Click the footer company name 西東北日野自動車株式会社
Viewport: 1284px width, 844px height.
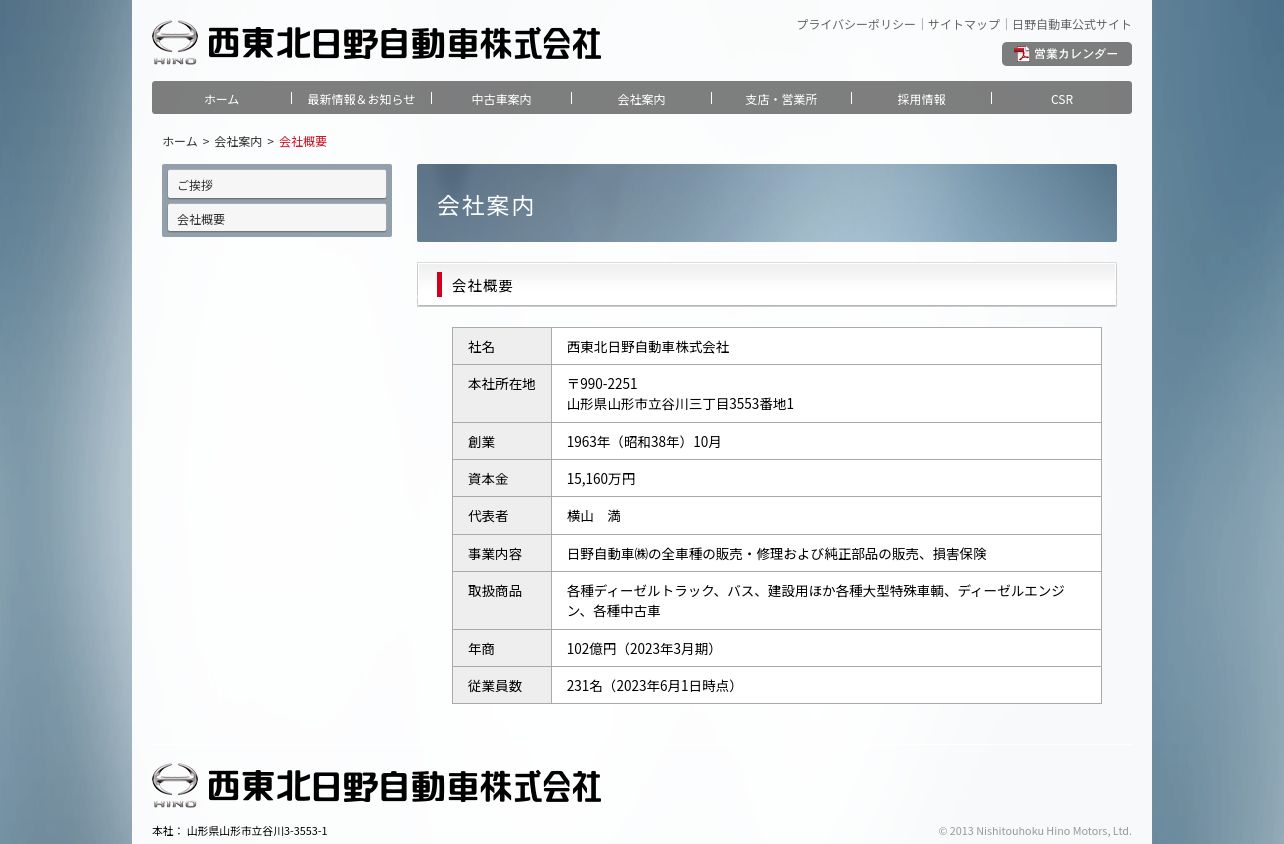404,785
